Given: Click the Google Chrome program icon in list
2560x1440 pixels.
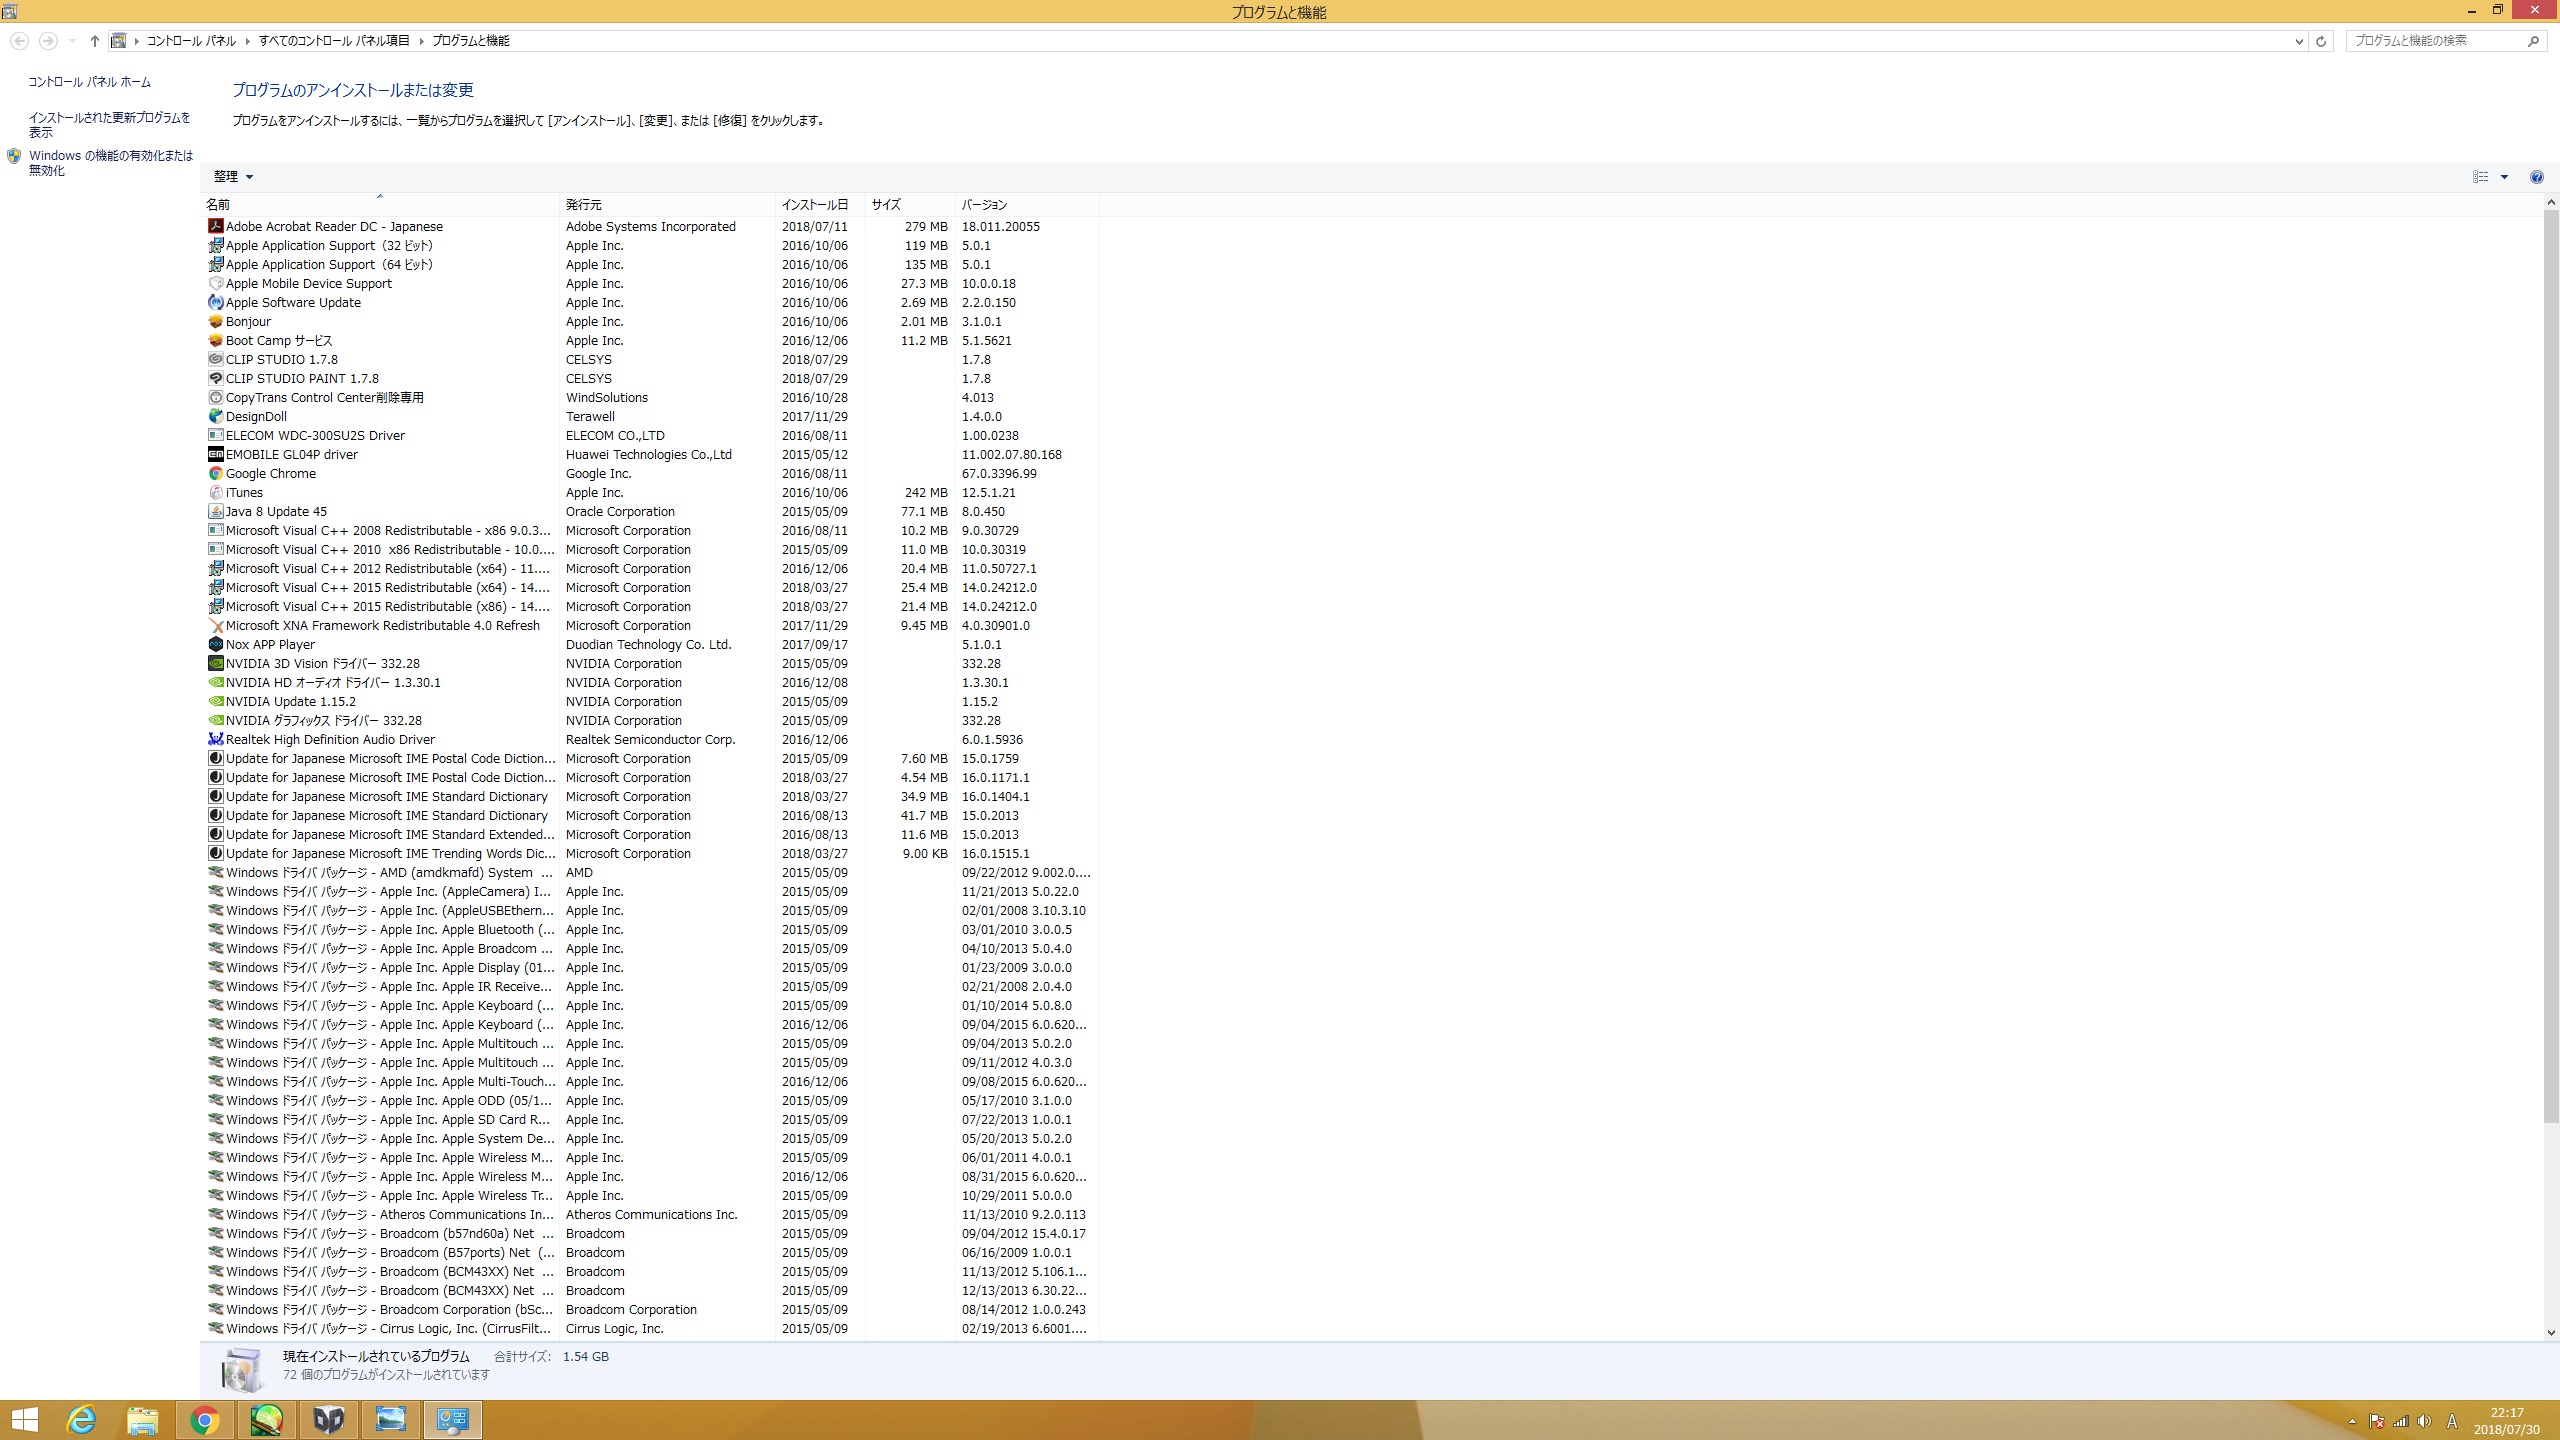Looking at the screenshot, I should 215,473.
